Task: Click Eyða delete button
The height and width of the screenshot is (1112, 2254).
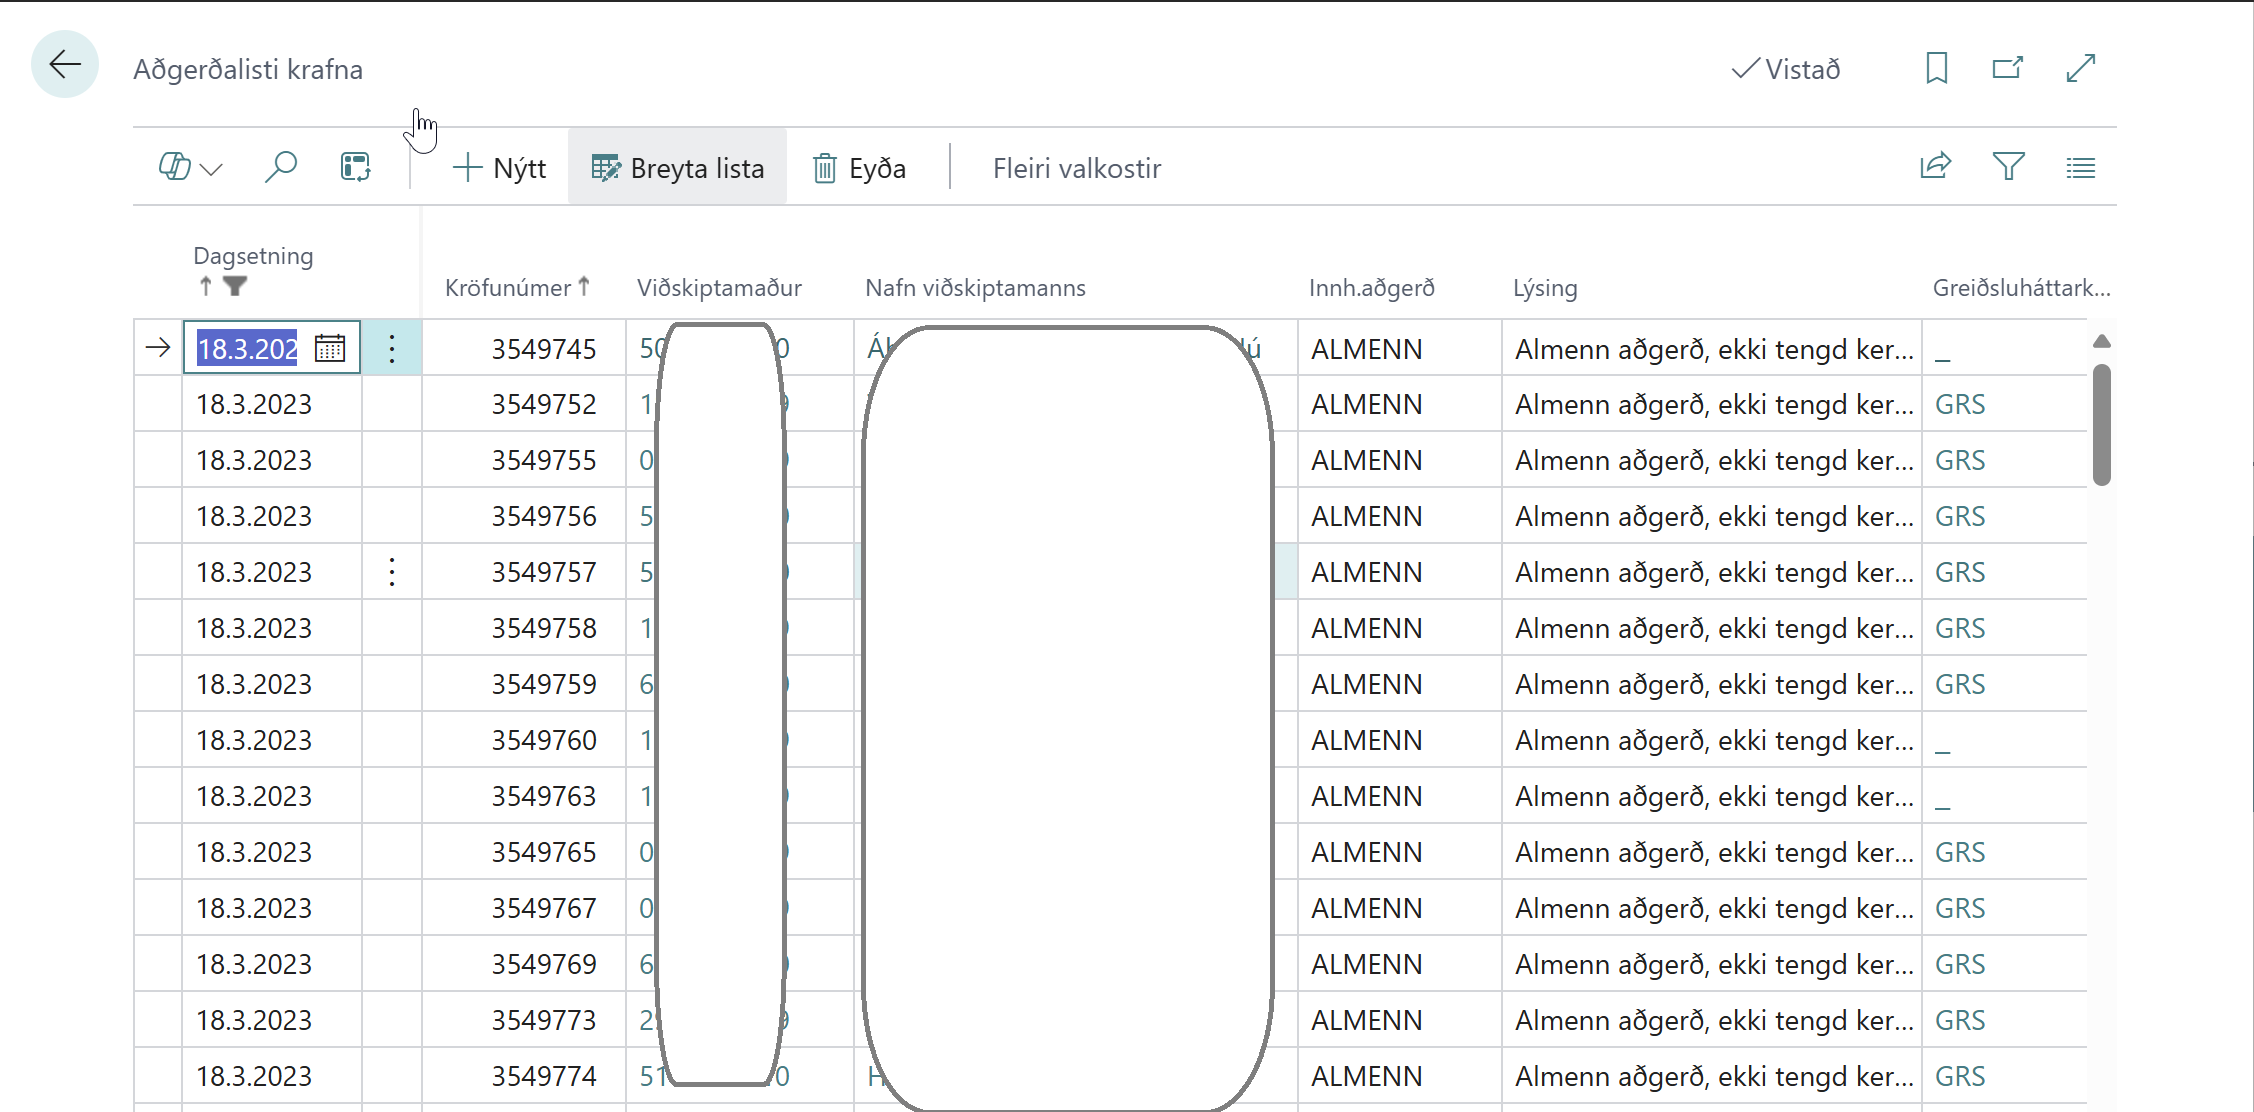Action: pyautogui.click(x=859, y=168)
